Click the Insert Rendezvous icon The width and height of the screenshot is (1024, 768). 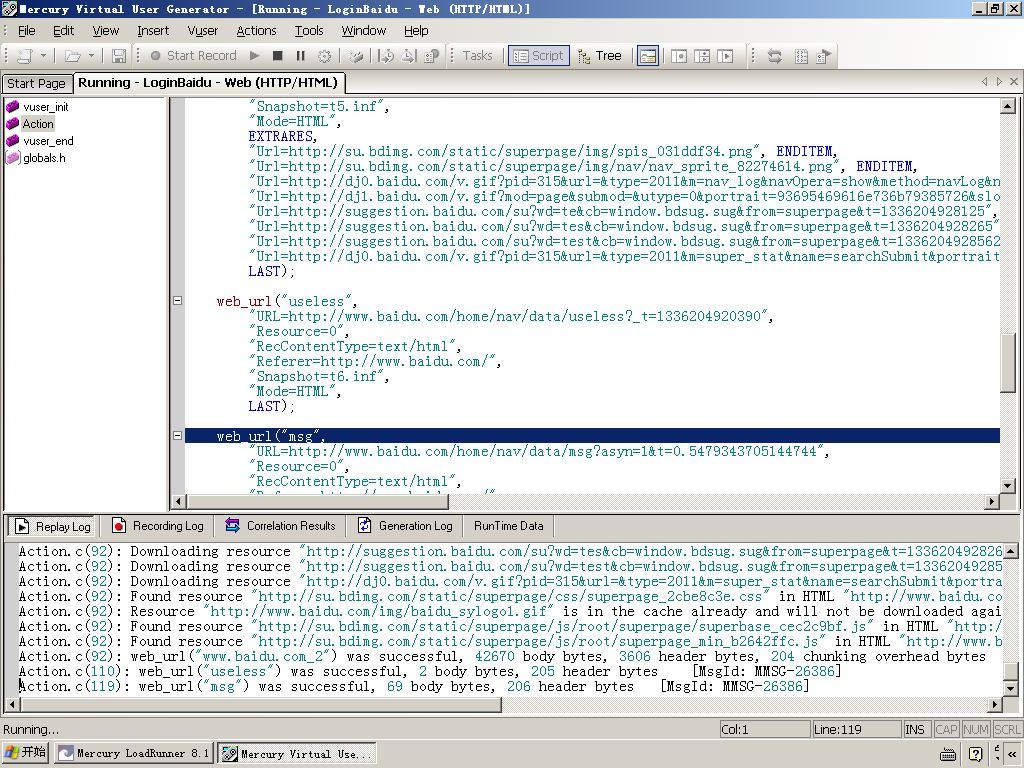(x=431, y=56)
